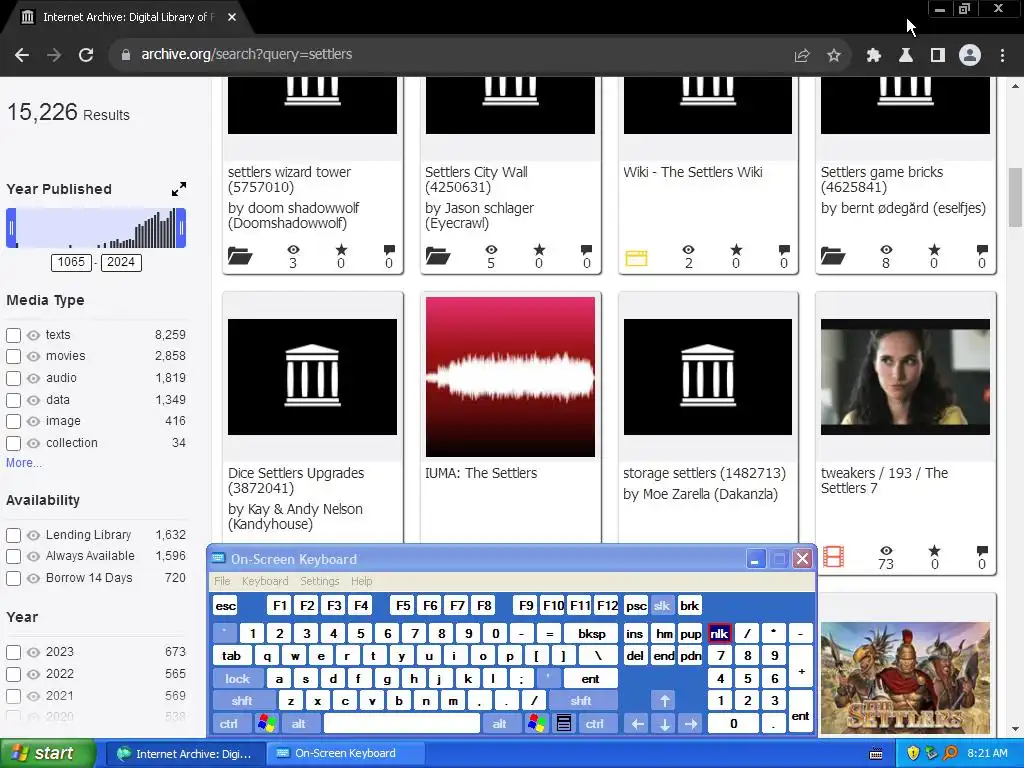Click the spacebar on the on-screen keyboard
Viewport: 1024px width, 768px height.
[402, 724]
